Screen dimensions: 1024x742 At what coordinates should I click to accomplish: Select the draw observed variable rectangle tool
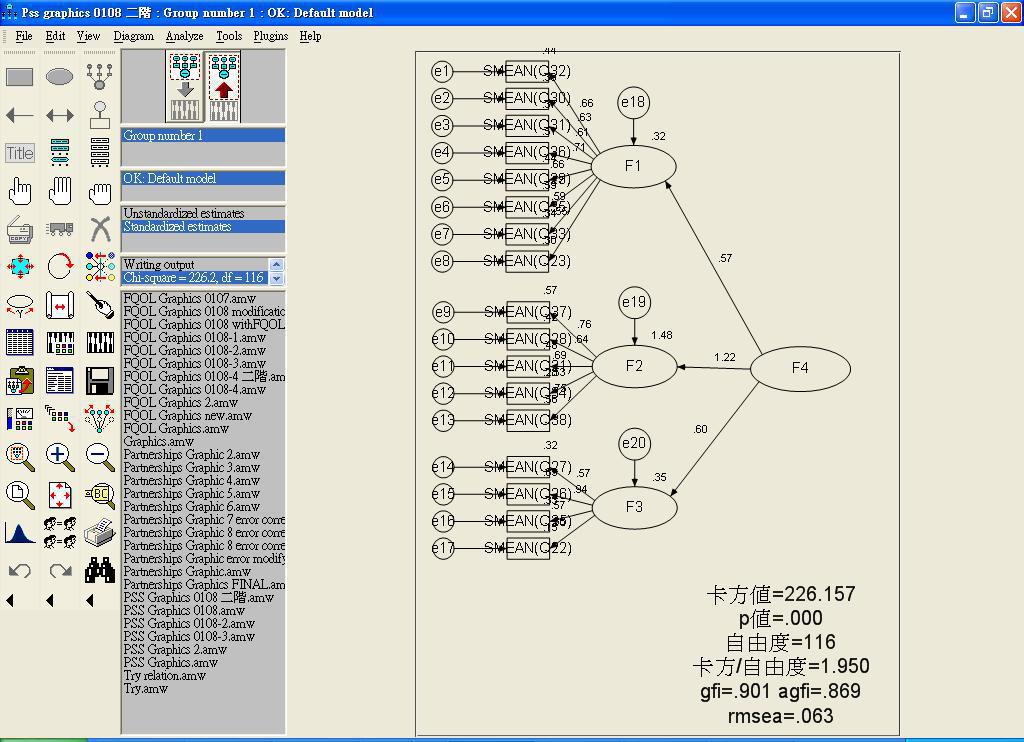click(x=20, y=77)
